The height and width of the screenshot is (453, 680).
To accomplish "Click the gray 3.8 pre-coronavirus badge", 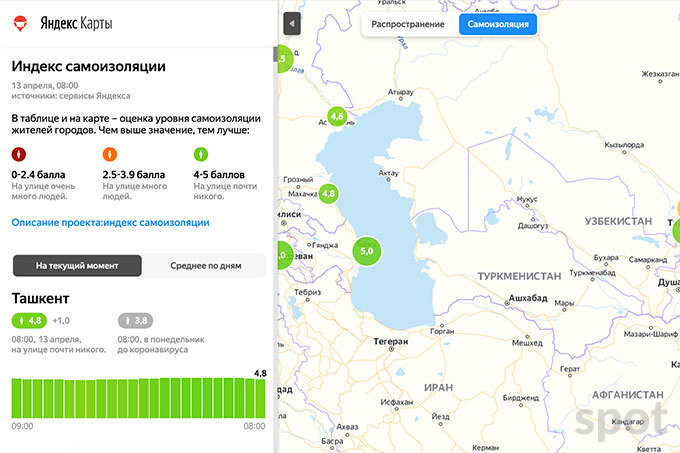I will tap(135, 320).
